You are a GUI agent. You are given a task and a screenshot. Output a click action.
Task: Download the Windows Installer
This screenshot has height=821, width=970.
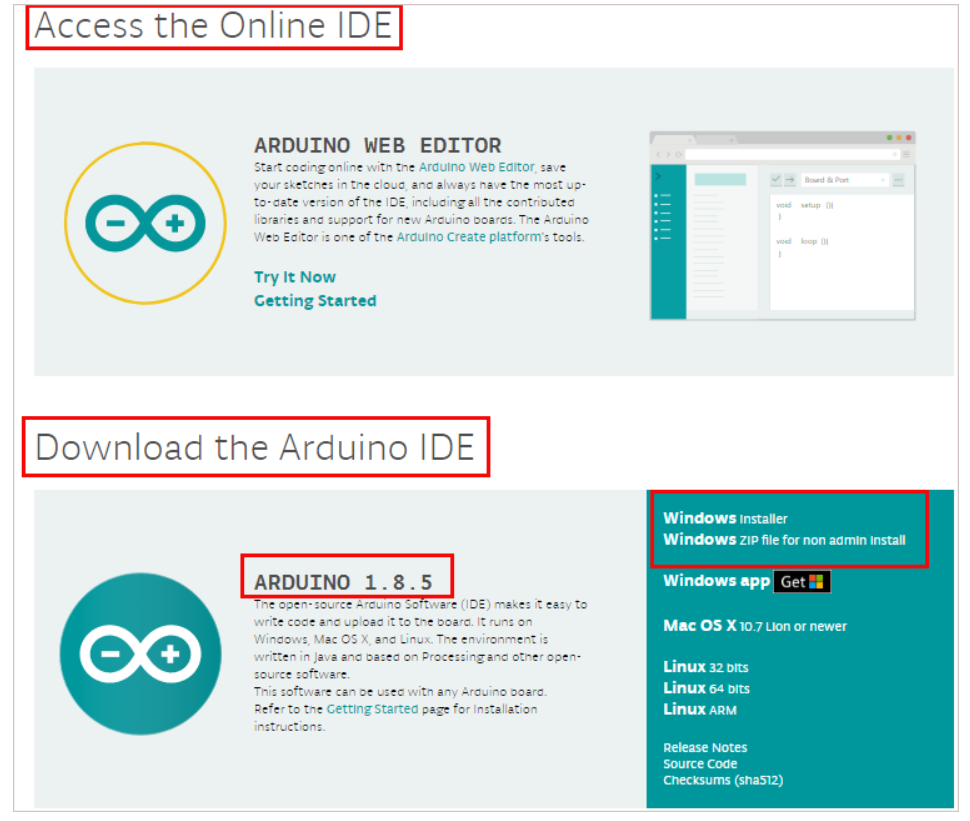pyautogui.click(x=725, y=518)
